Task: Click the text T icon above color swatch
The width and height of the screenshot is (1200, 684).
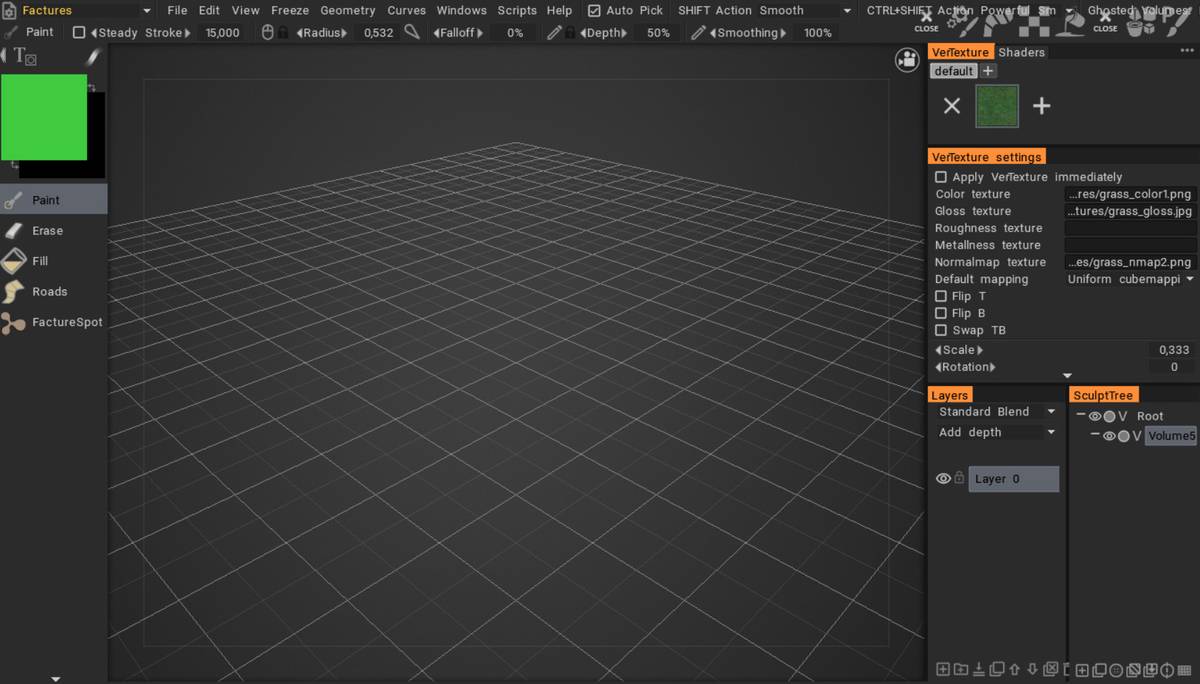Action: click(x=25, y=57)
